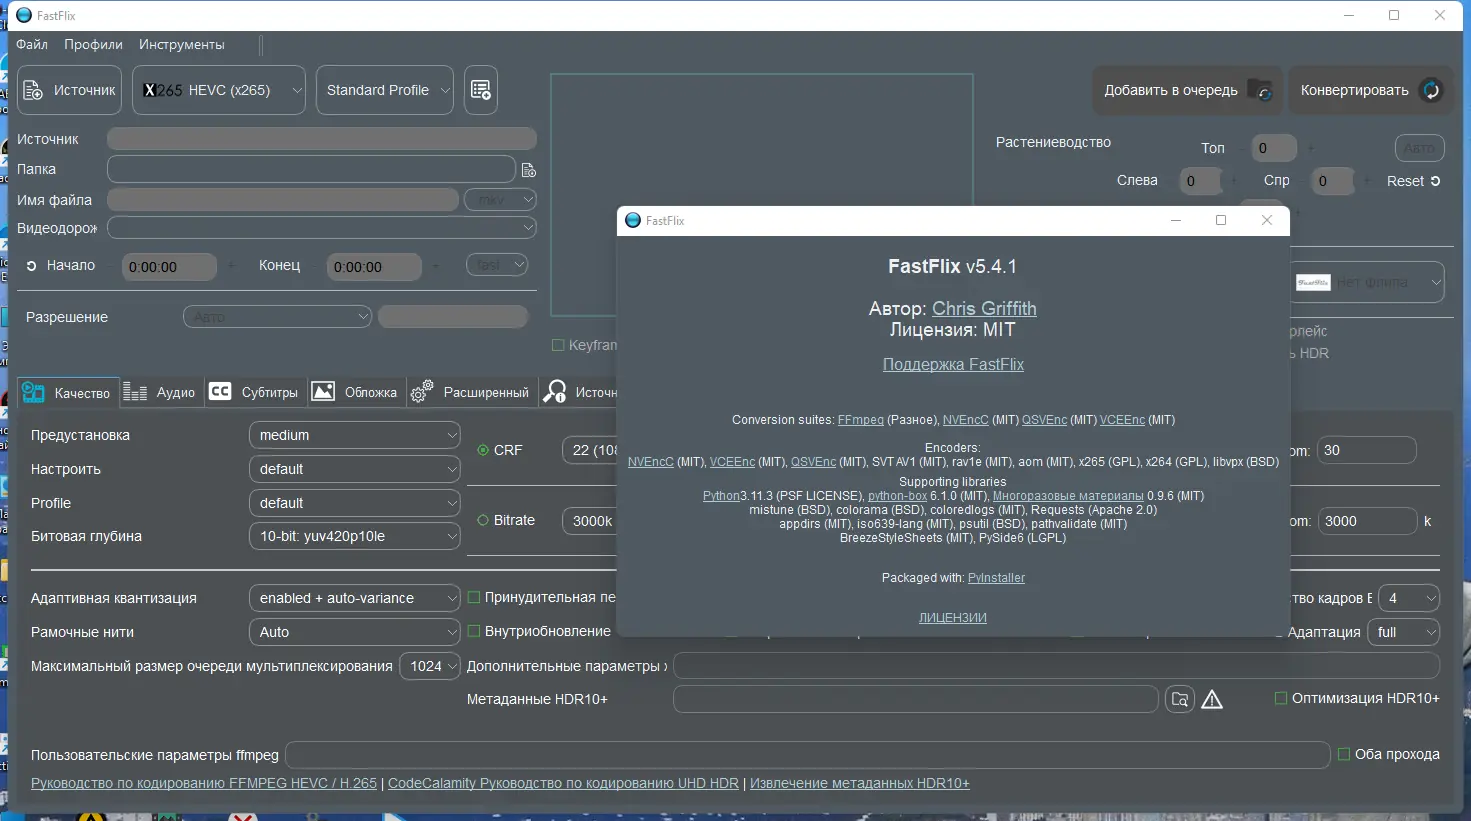This screenshot has height=821, width=1471.
Task: Click Reset in the crop section
Action: (1413, 181)
